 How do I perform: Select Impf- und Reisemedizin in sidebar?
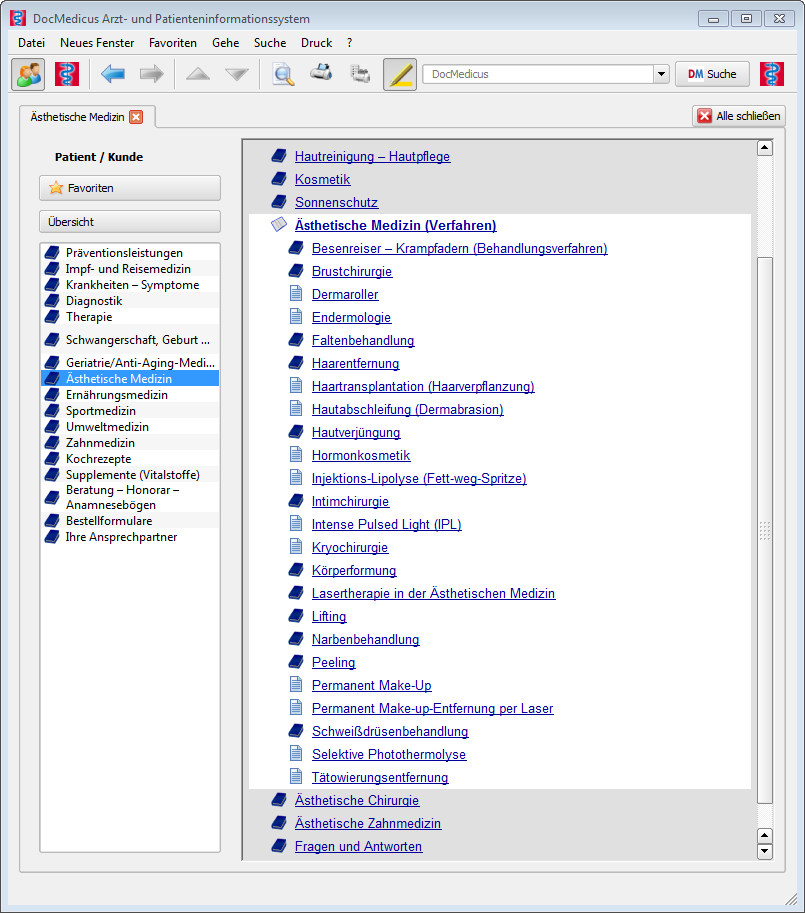[130, 269]
